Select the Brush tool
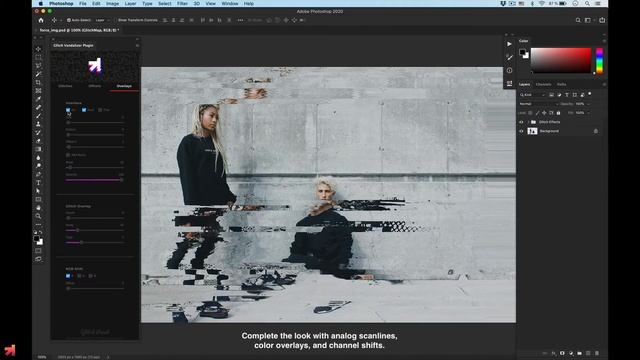 (38, 116)
